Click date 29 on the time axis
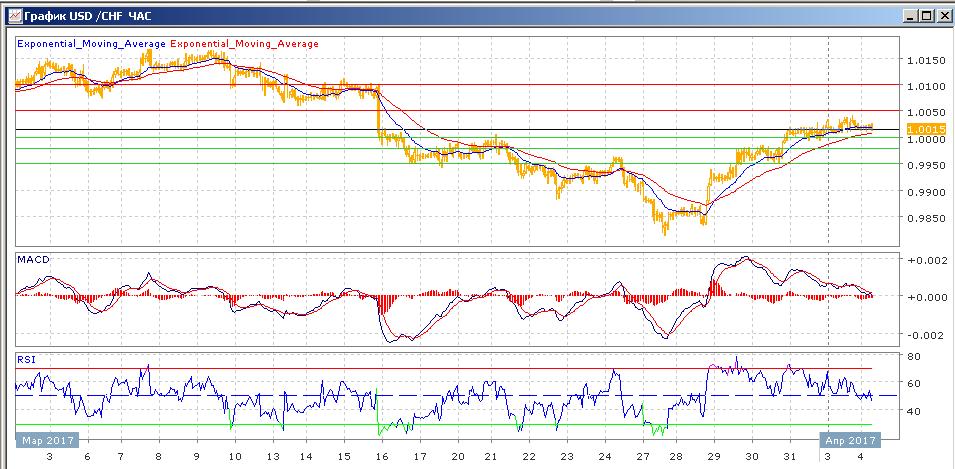Screen dimensions: 955x469 (714, 456)
